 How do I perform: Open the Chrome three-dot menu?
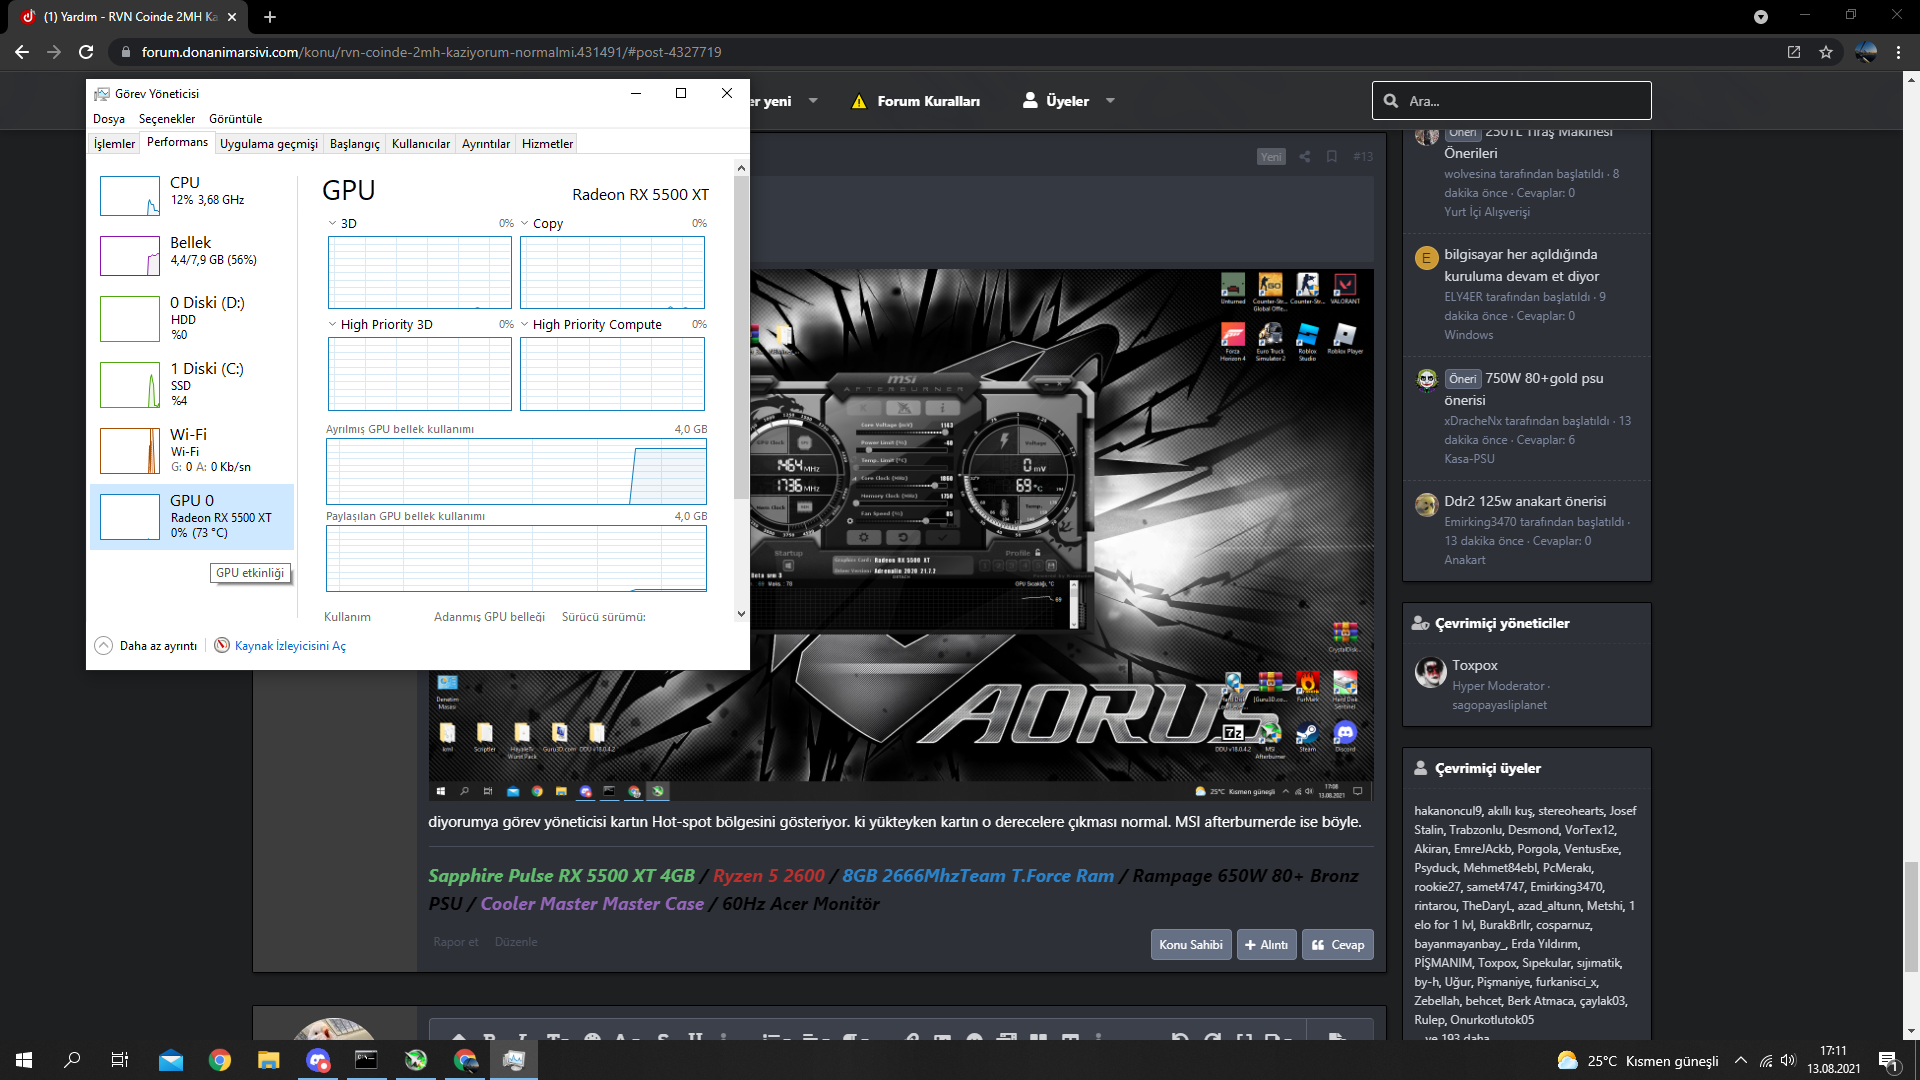coord(1898,52)
